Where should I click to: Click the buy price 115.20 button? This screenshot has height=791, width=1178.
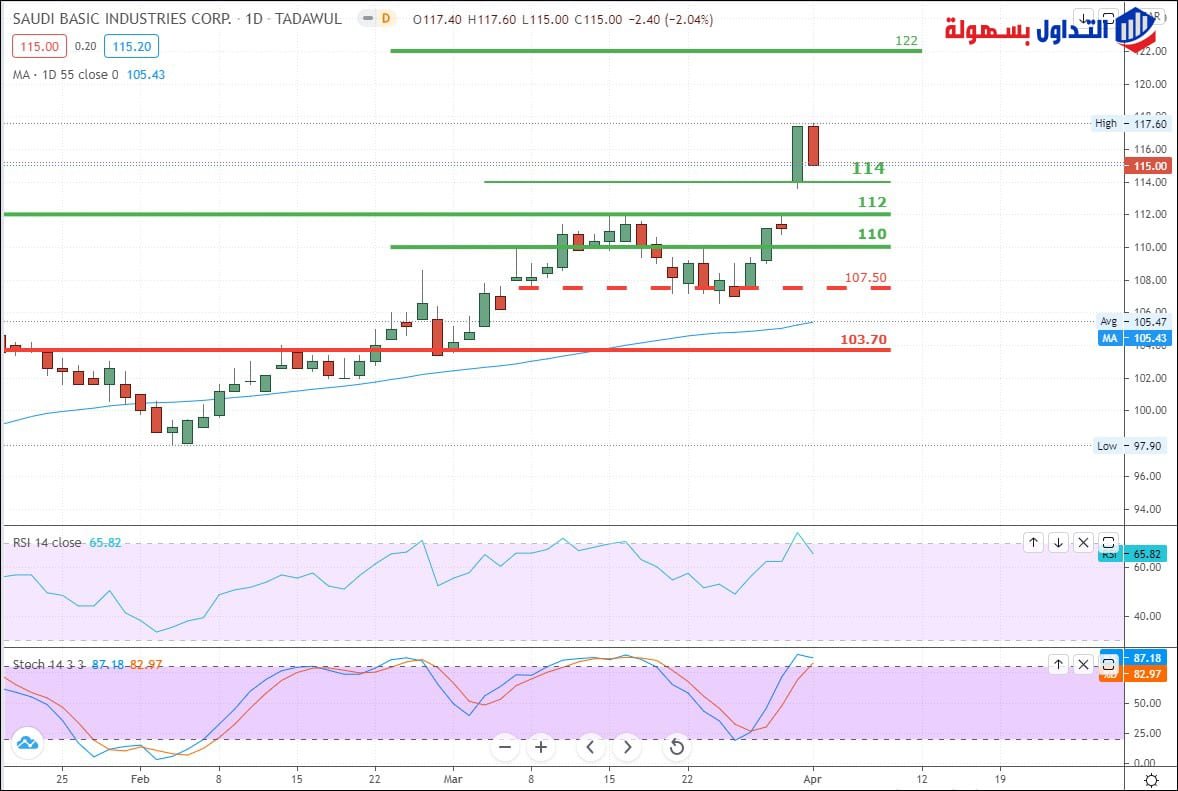[131, 47]
